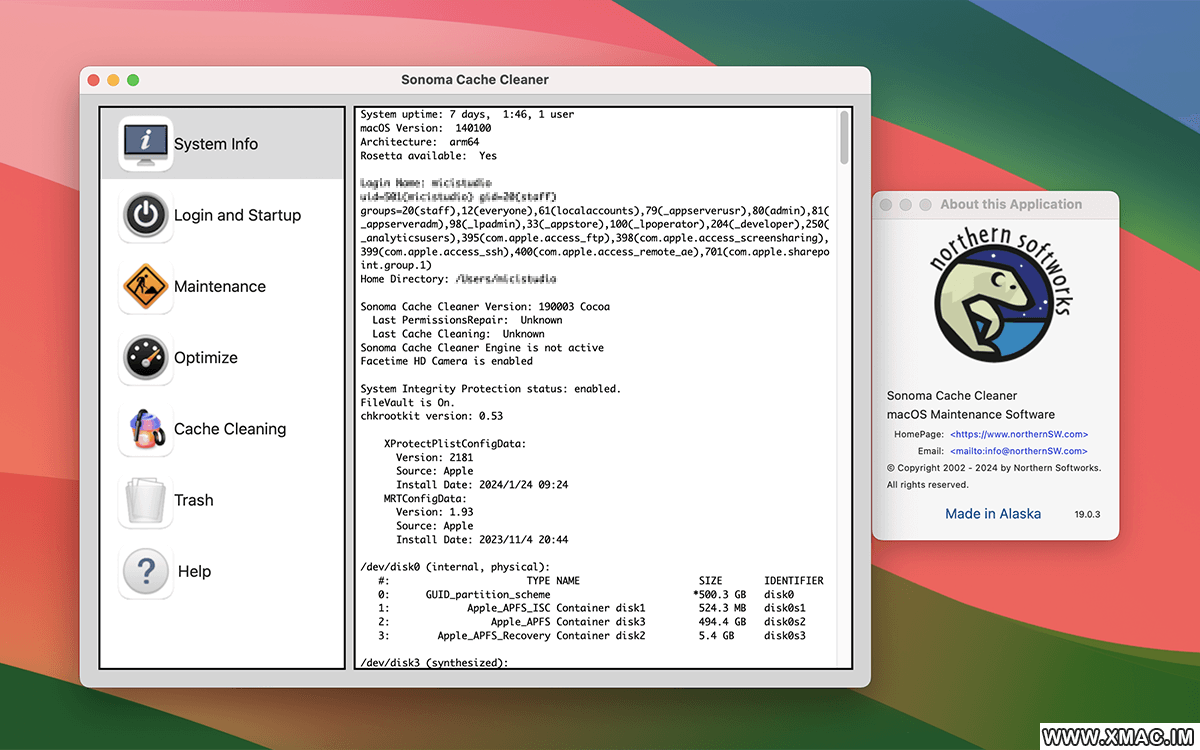The width and height of the screenshot is (1200, 750).
Task: Click the 'macOS Version: 140100' line
Action: click(425, 128)
